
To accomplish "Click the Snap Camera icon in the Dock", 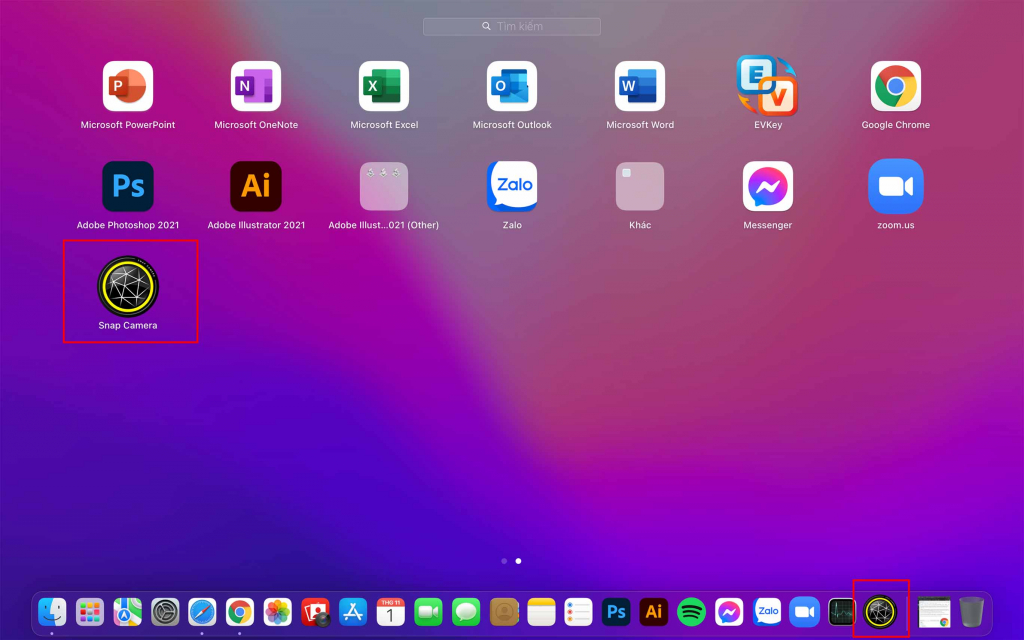I will pos(880,613).
